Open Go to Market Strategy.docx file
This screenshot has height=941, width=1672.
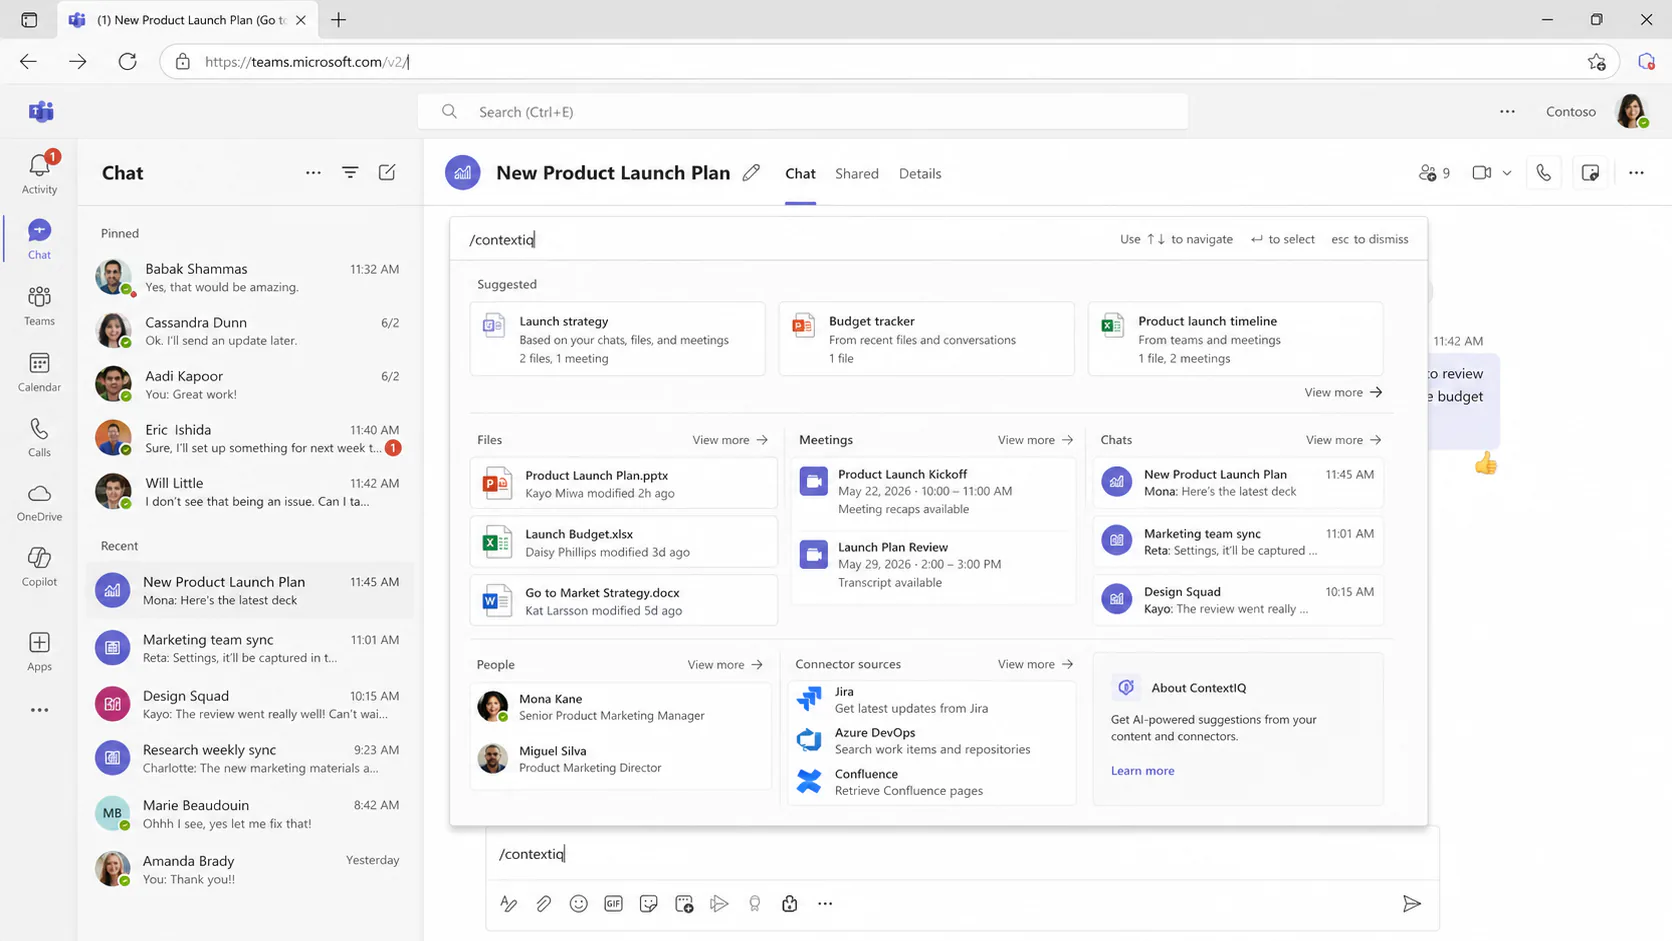pyautogui.click(x=623, y=601)
